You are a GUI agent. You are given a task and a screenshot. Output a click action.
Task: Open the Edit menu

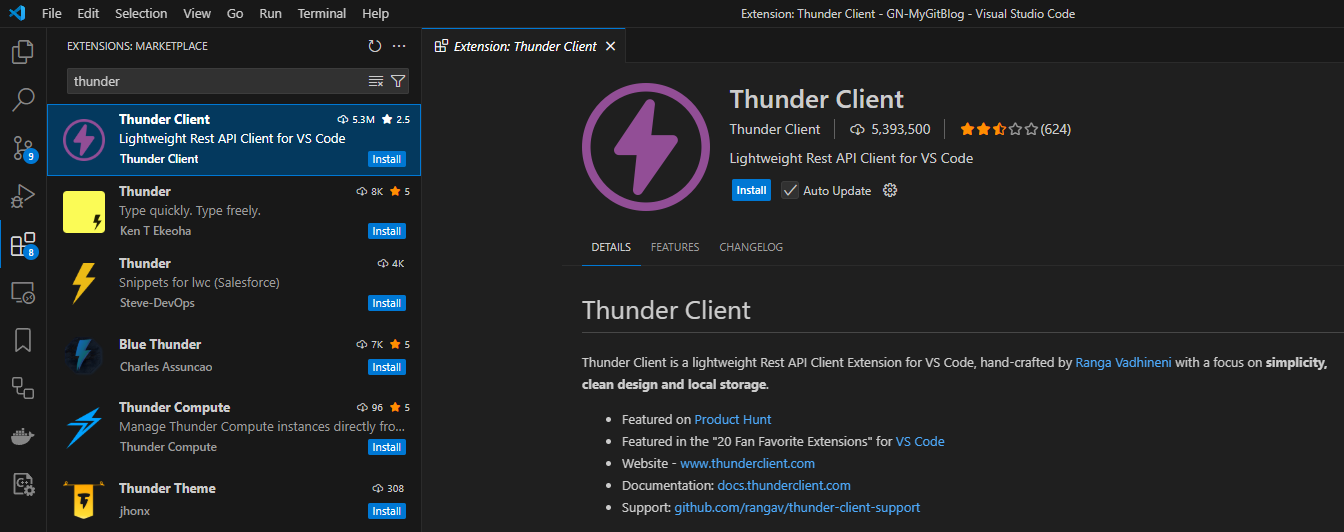[88, 13]
